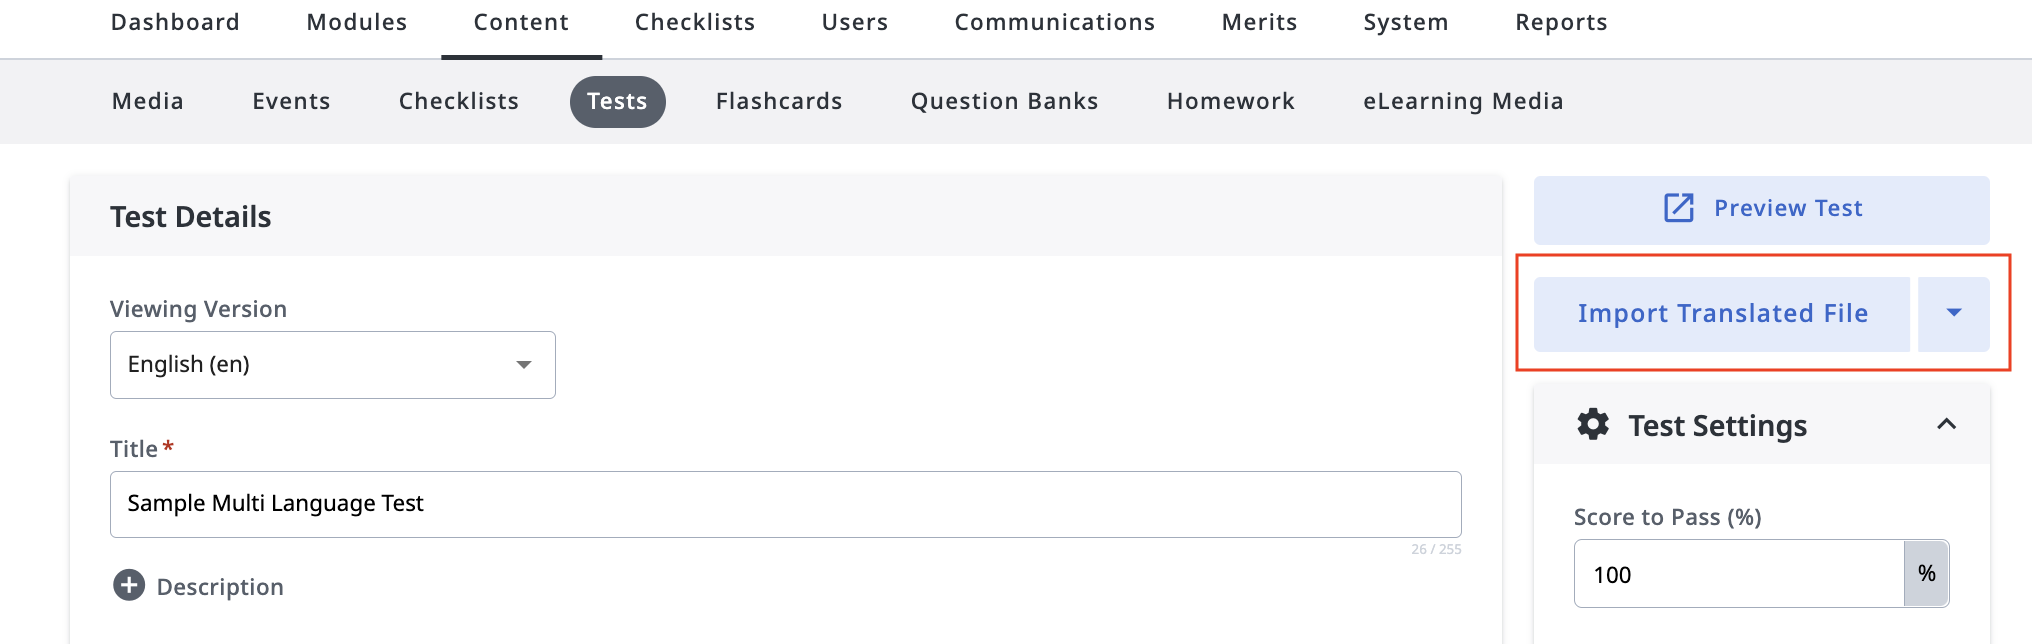Collapse the Test Settings panel chevron
Viewport: 2032px width, 644px height.
coord(1946,424)
